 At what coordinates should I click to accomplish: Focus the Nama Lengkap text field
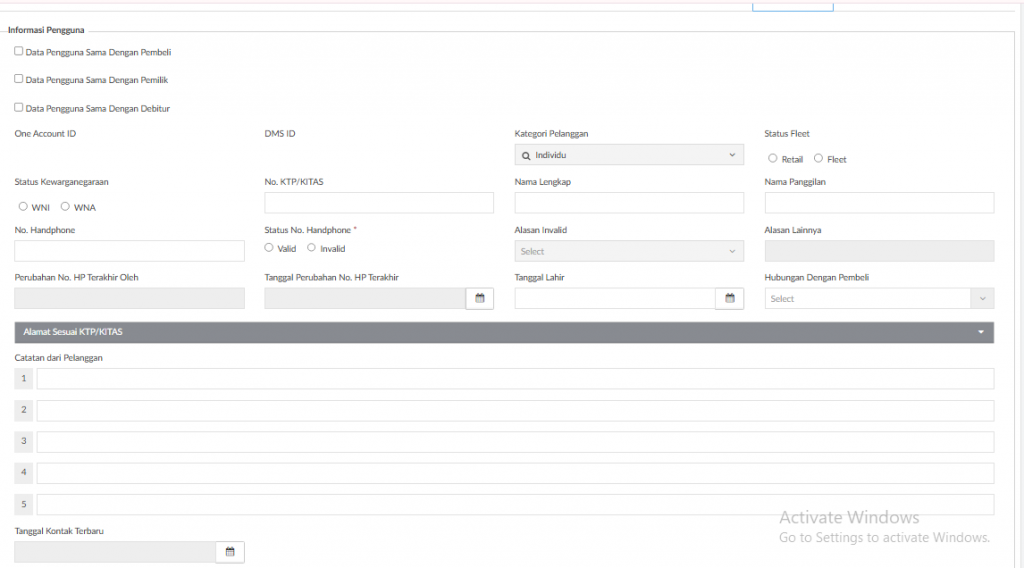(x=629, y=203)
